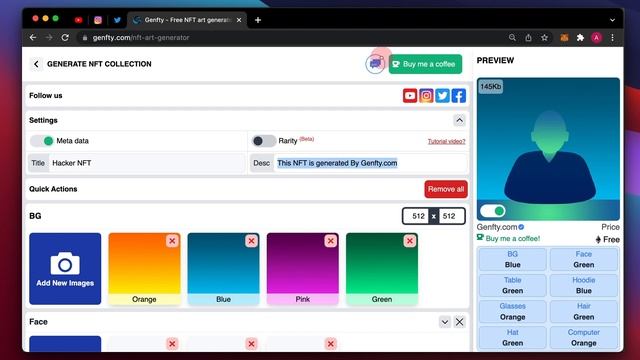Open the pinned Instagram tab
Image resolution: width=640 pixels, height=360 pixels.
click(98, 20)
